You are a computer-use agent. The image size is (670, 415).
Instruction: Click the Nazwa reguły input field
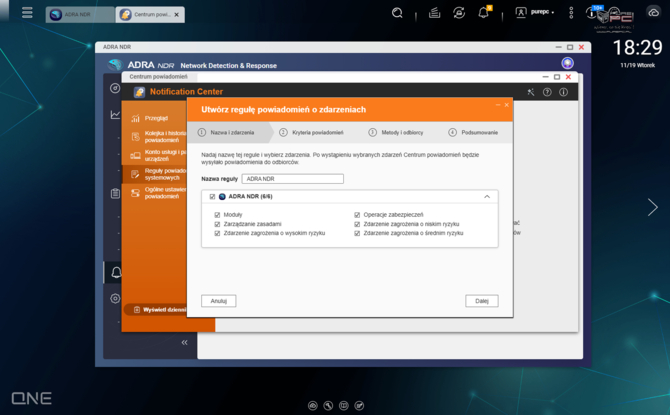[293, 179]
